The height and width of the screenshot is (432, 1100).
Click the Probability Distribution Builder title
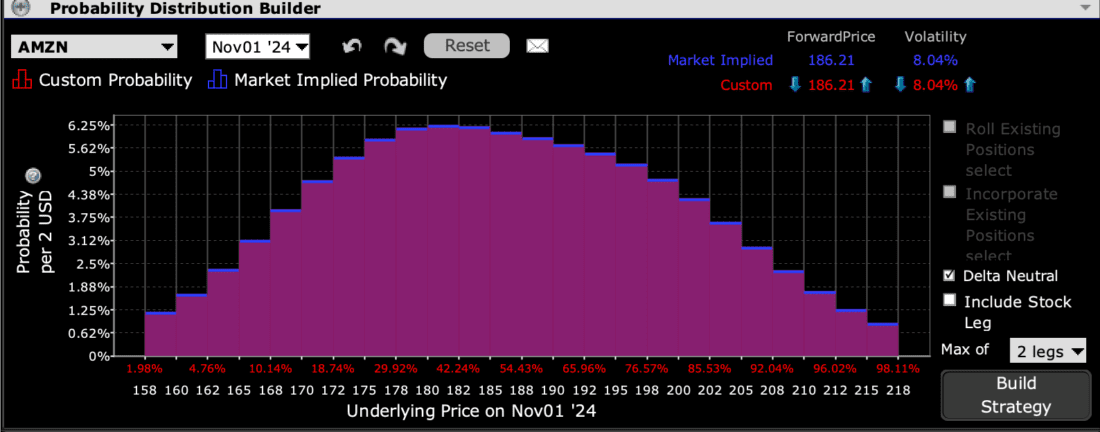tap(186, 8)
